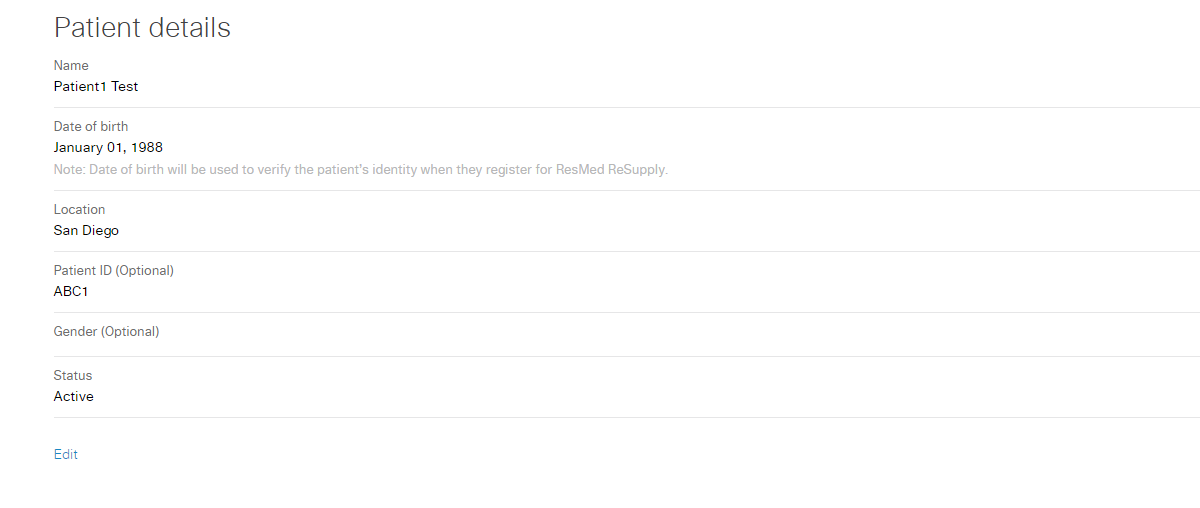Click the Location field label

coord(79,210)
